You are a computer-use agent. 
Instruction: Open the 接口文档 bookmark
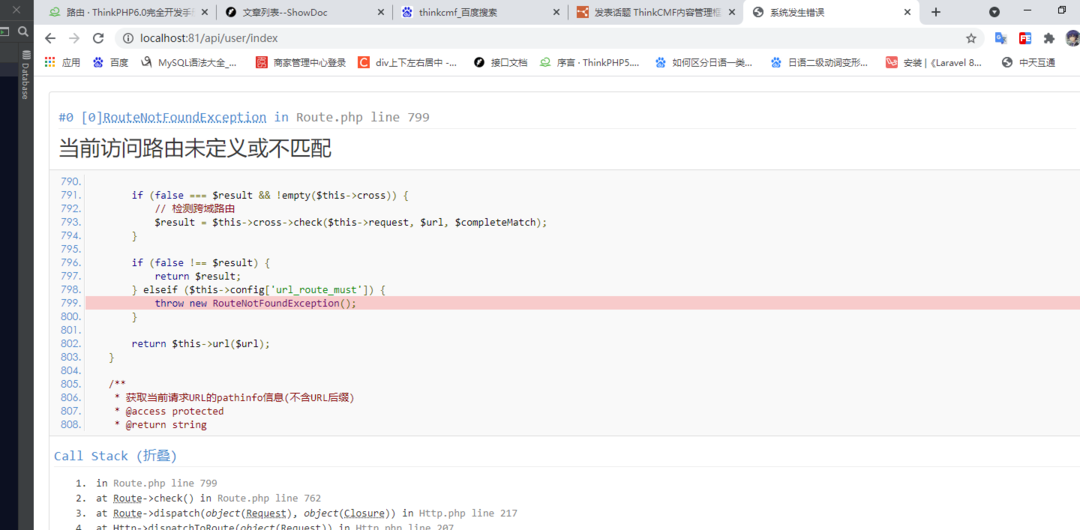click(x=501, y=63)
